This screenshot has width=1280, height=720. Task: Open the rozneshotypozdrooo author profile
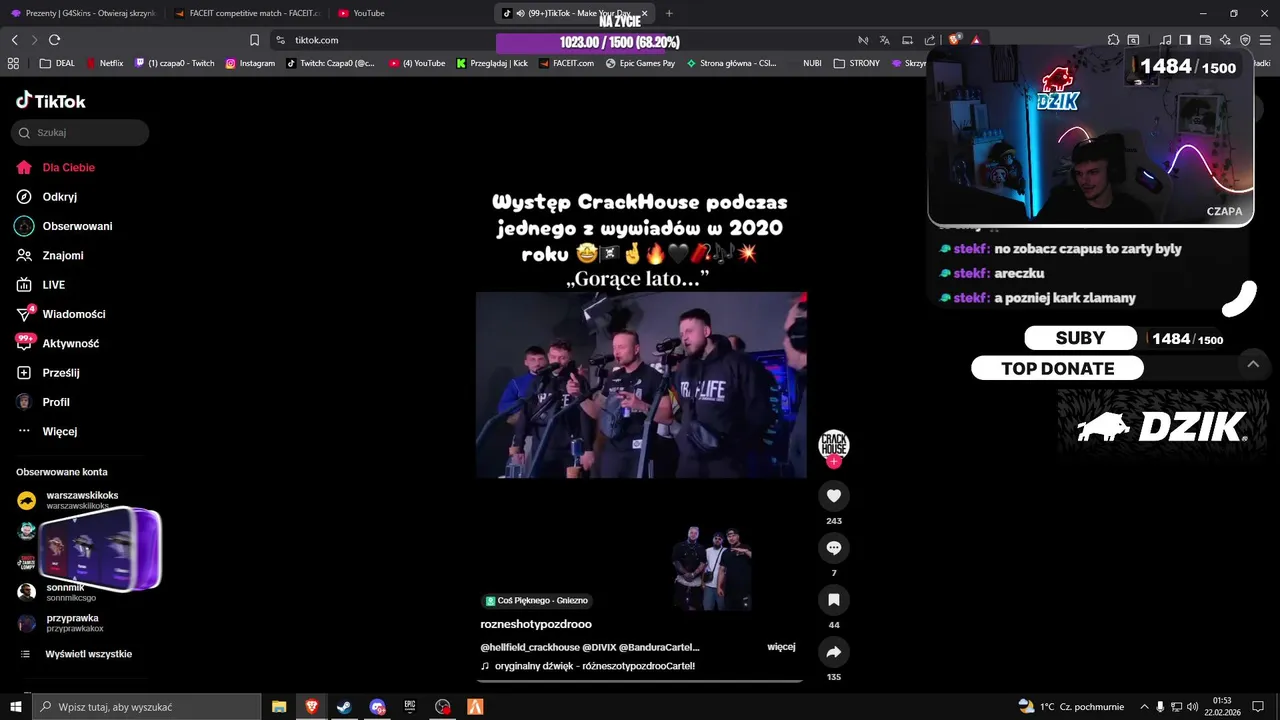(536, 624)
